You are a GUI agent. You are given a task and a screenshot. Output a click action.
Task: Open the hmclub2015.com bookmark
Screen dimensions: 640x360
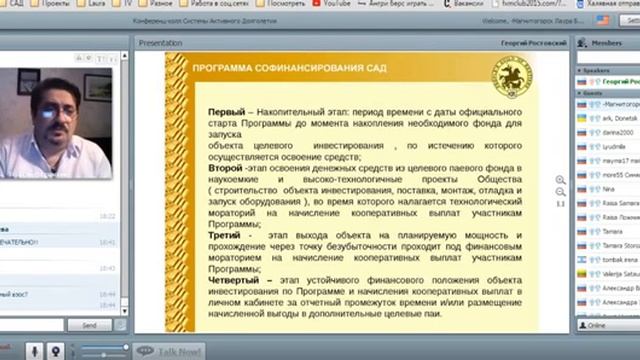pos(529,4)
